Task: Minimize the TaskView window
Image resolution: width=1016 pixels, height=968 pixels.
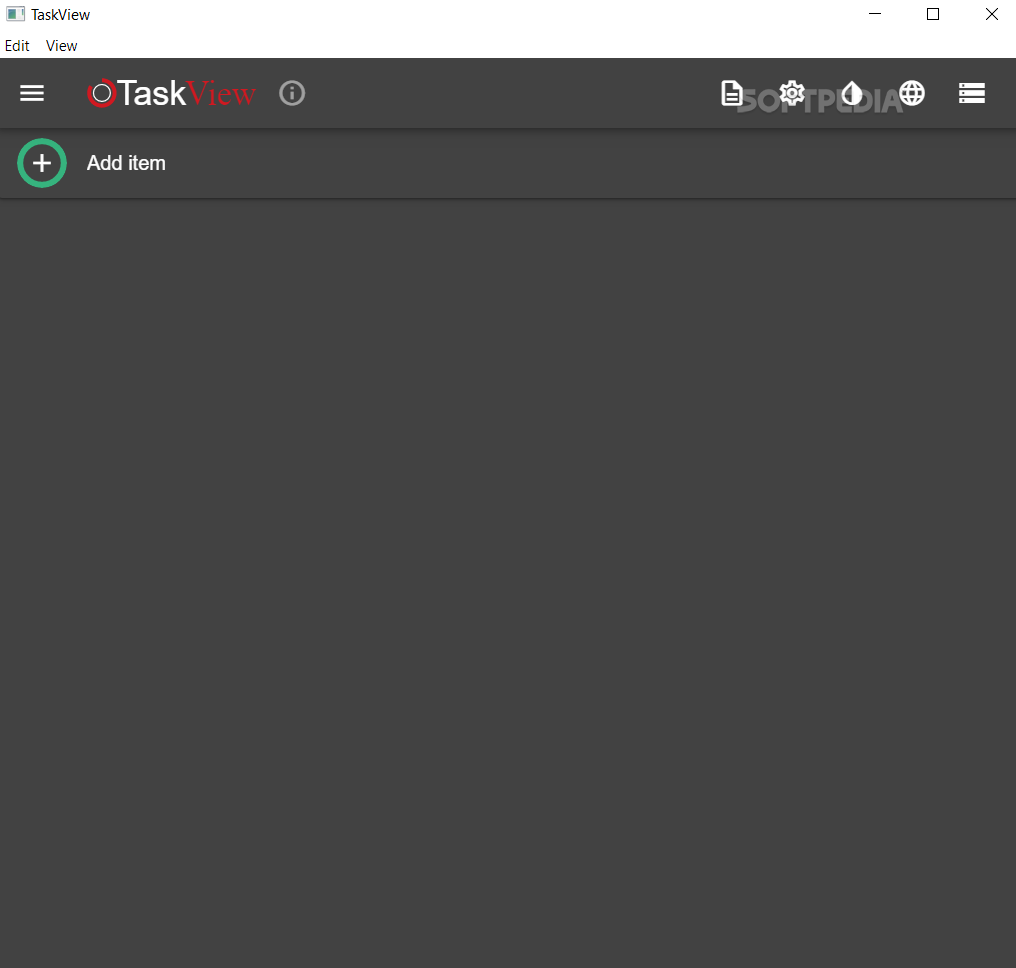Action: (875, 14)
